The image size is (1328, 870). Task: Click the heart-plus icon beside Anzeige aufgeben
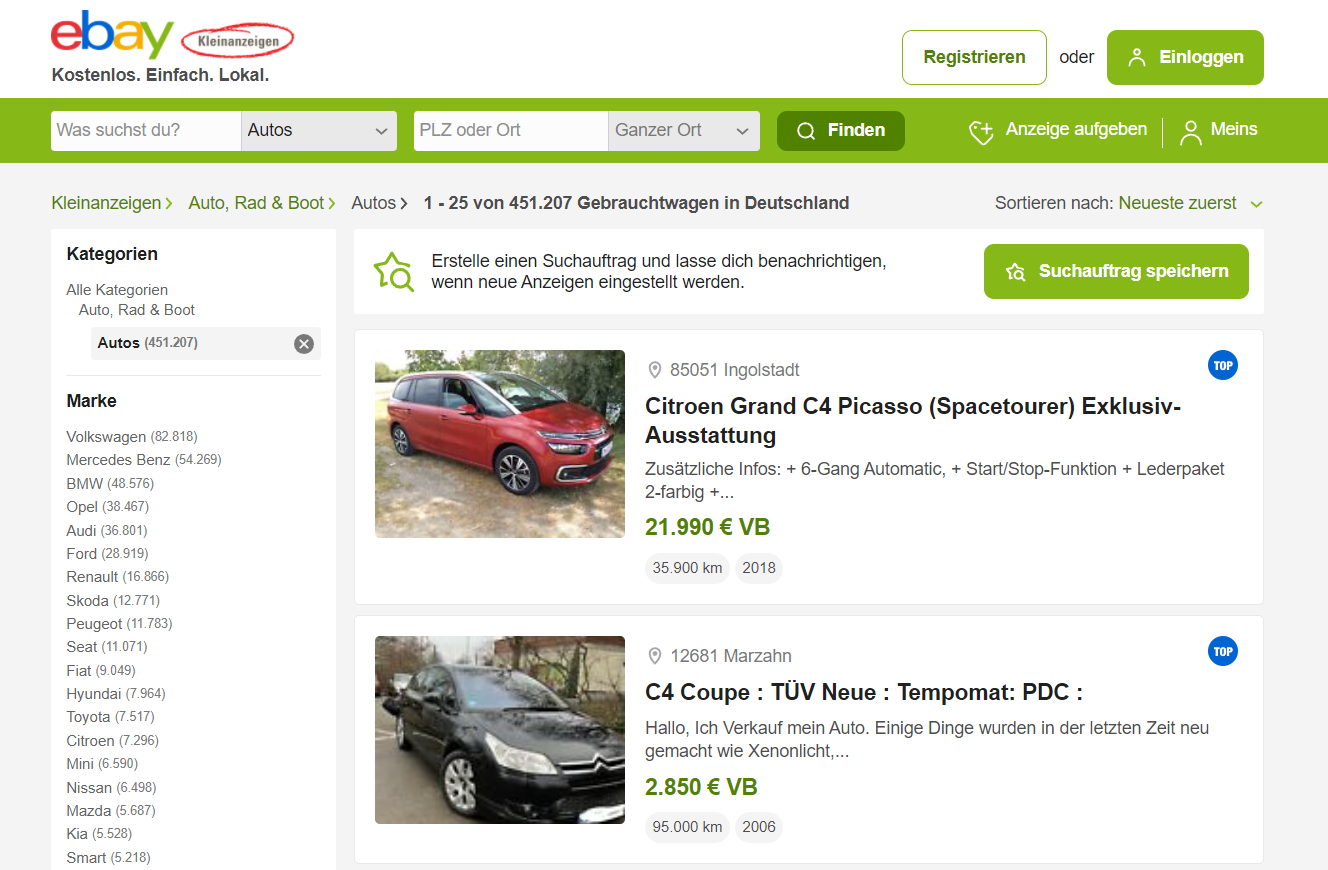pyautogui.click(x=981, y=132)
